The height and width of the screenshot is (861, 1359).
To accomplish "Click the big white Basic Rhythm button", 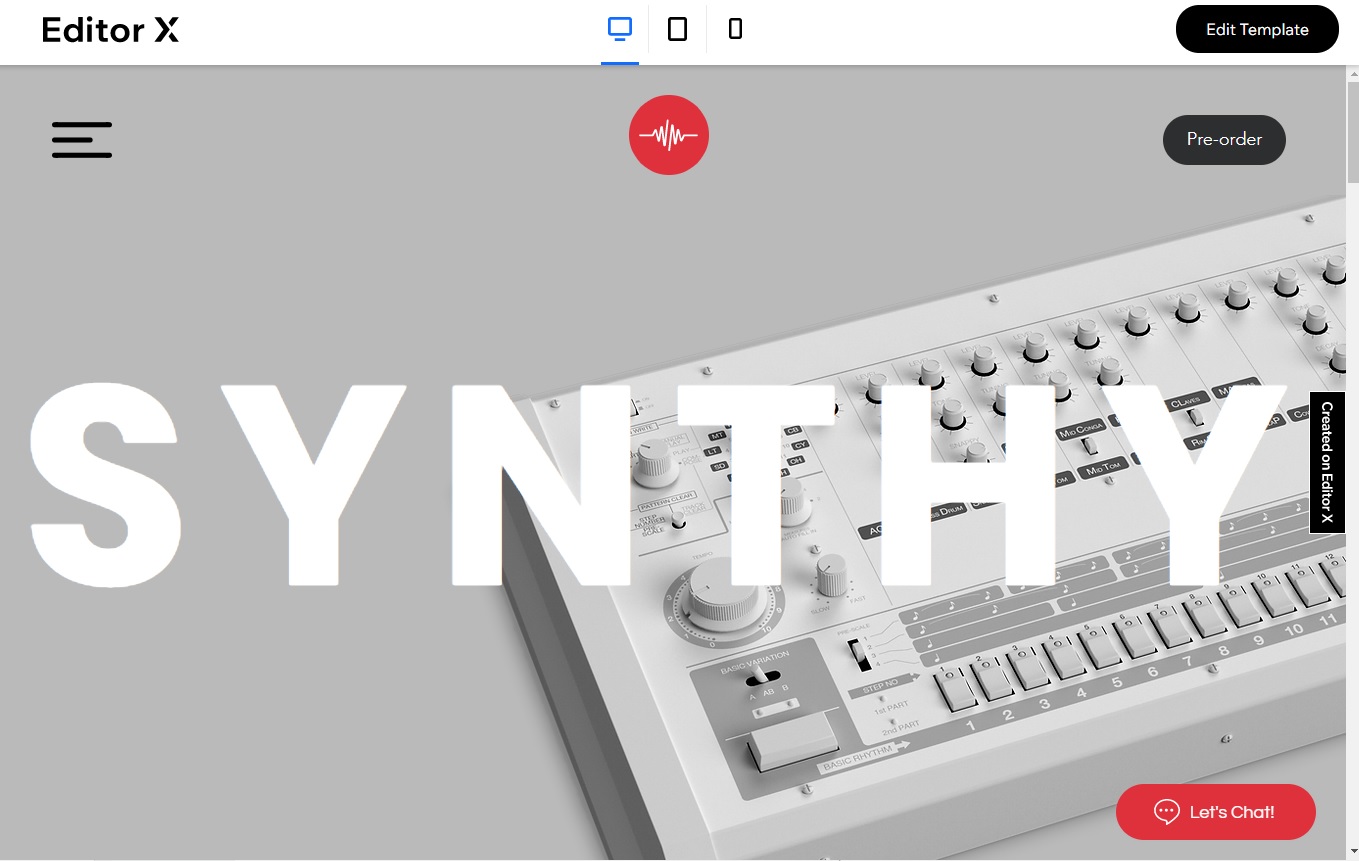I will pos(793,741).
